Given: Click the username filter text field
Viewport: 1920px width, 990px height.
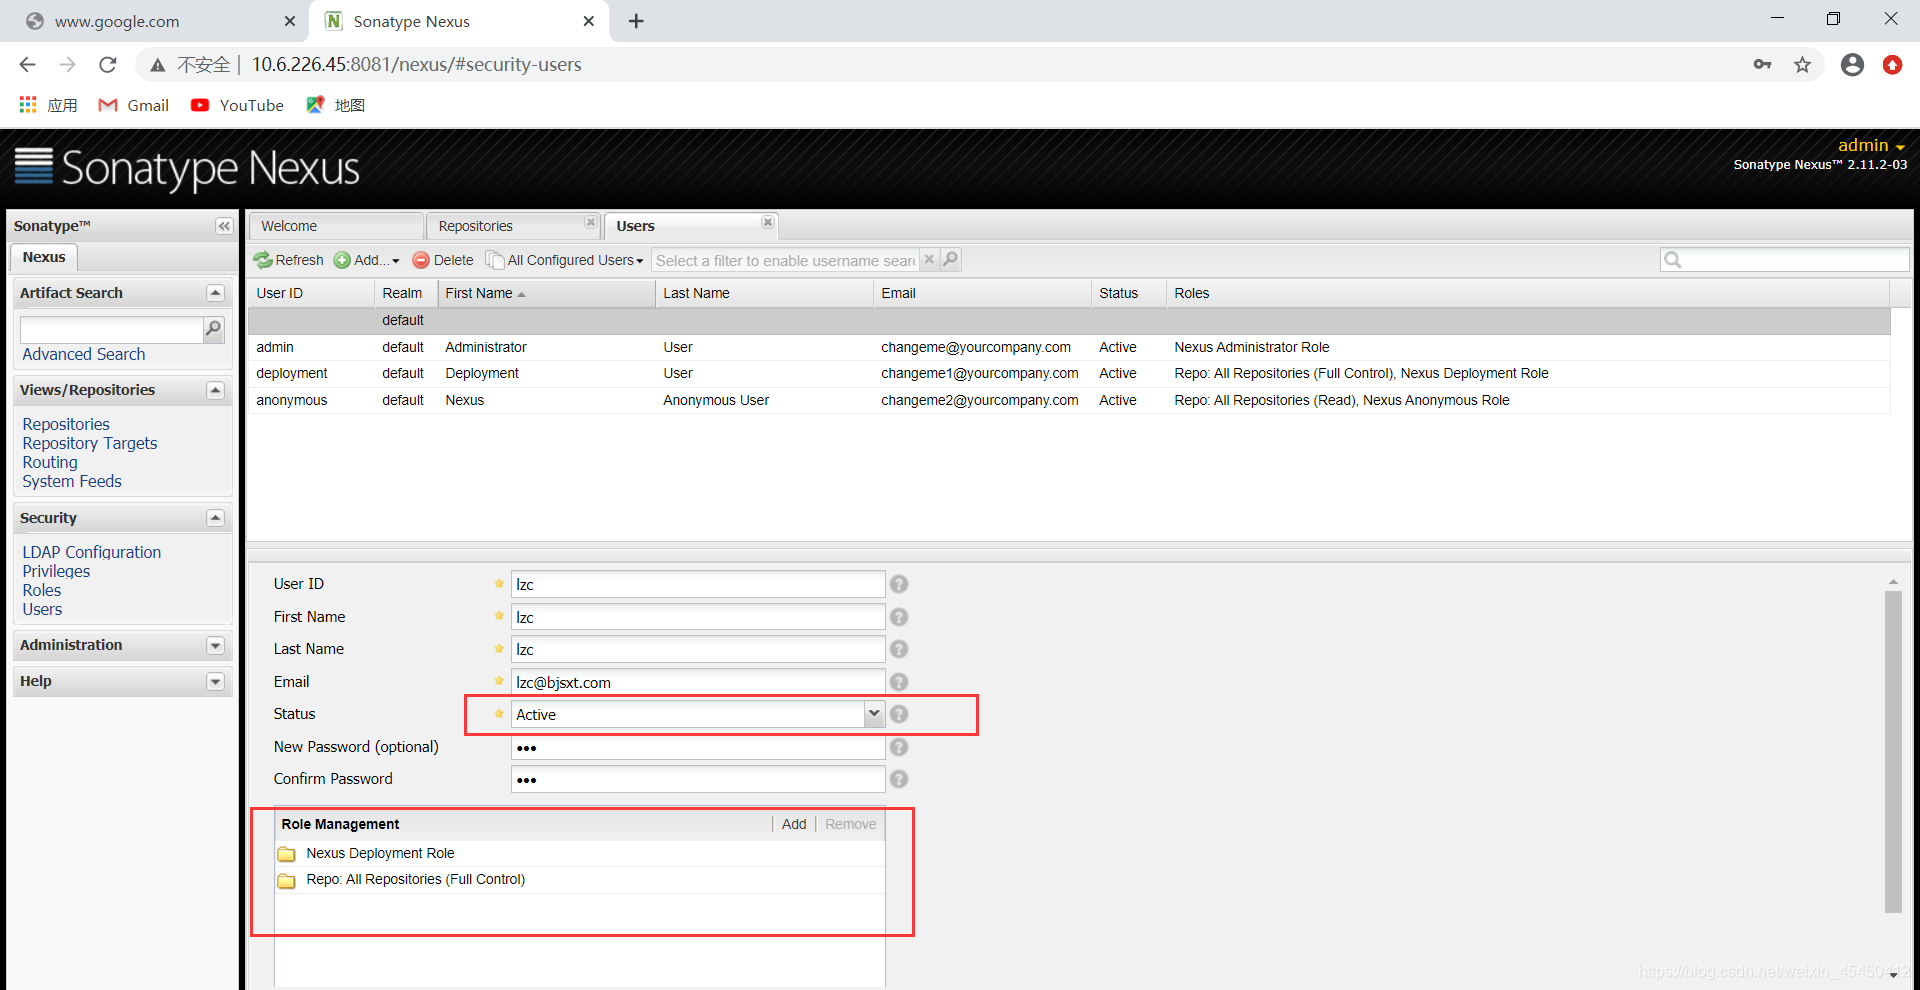Looking at the screenshot, I should pyautogui.click(x=785, y=260).
